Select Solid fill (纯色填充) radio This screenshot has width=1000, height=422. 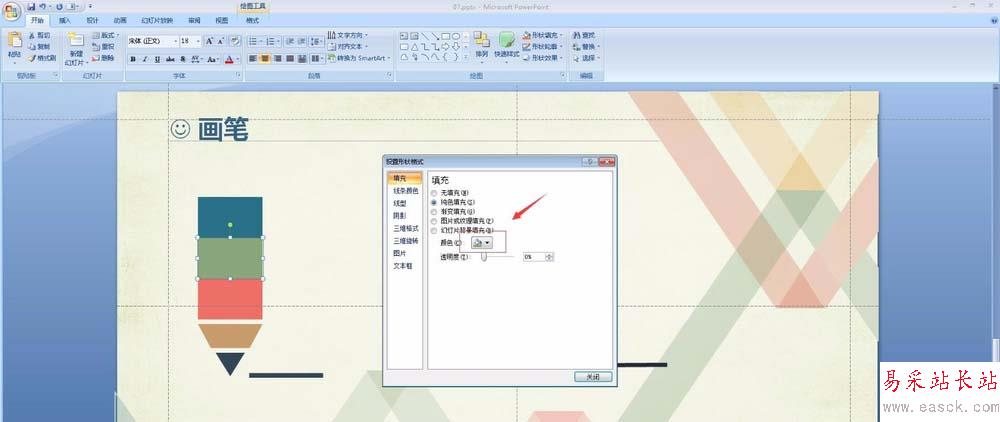434,202
